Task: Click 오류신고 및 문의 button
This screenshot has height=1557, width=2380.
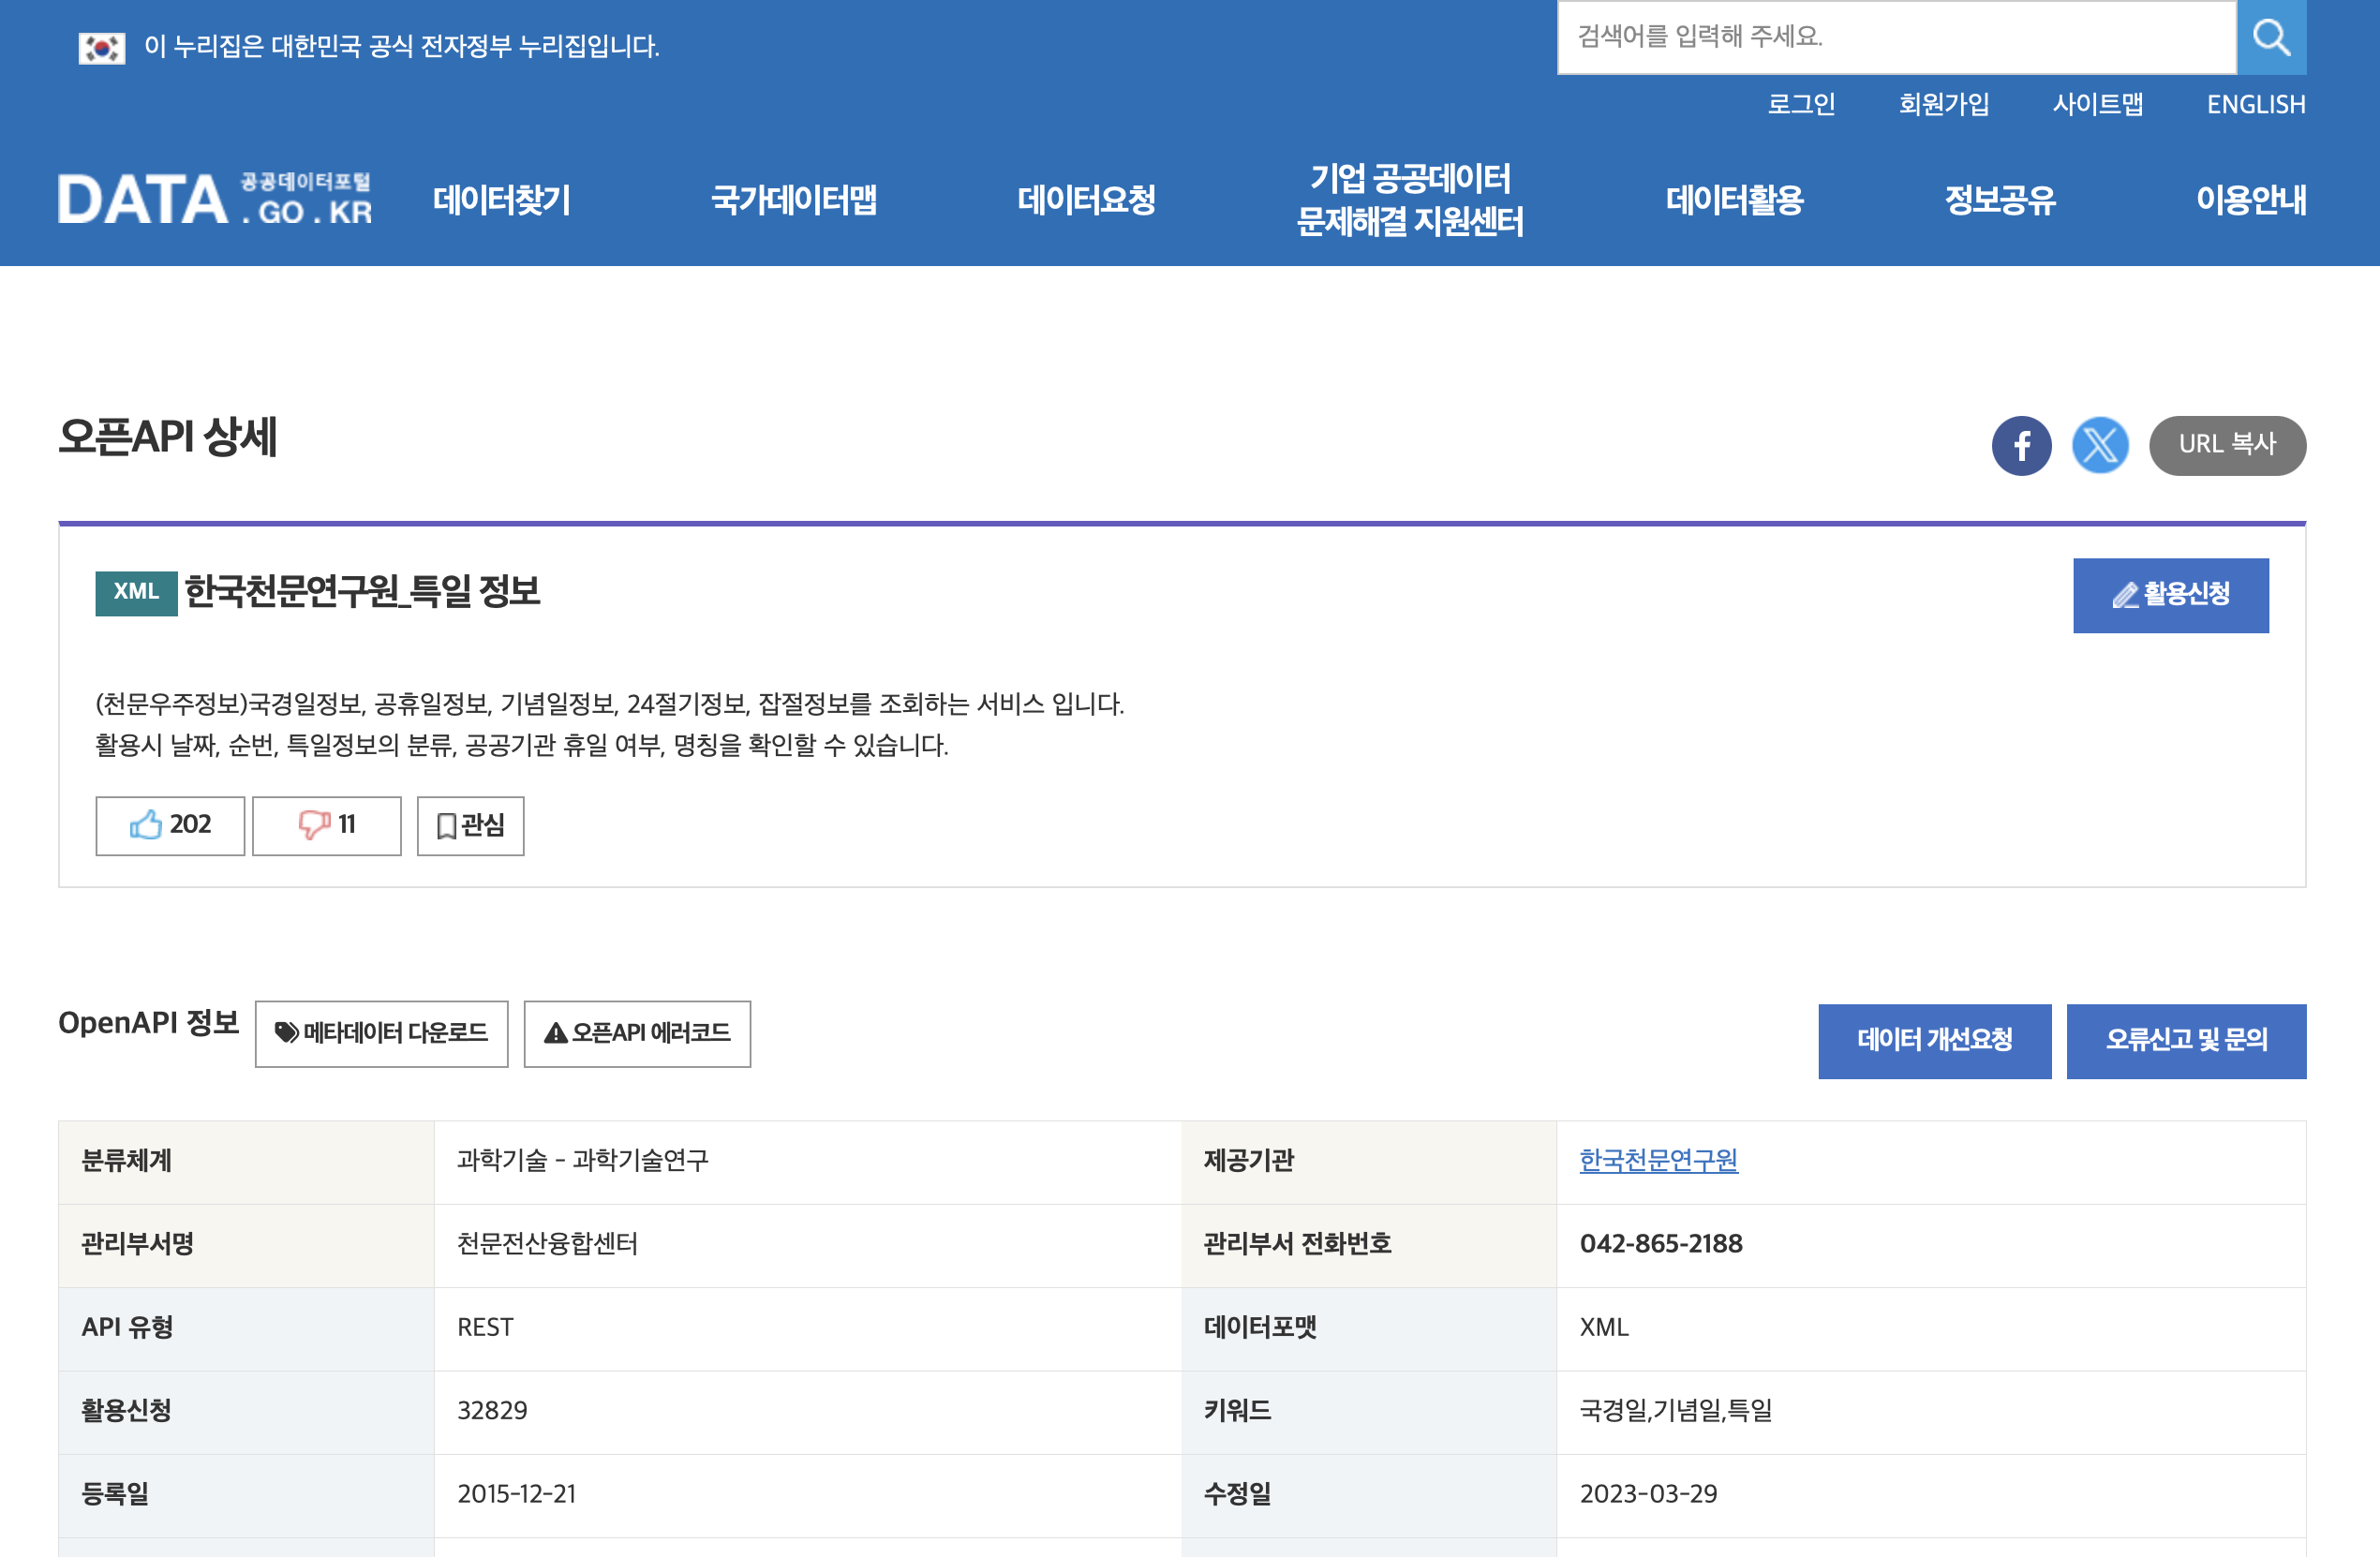Action: point(2186,1040)
